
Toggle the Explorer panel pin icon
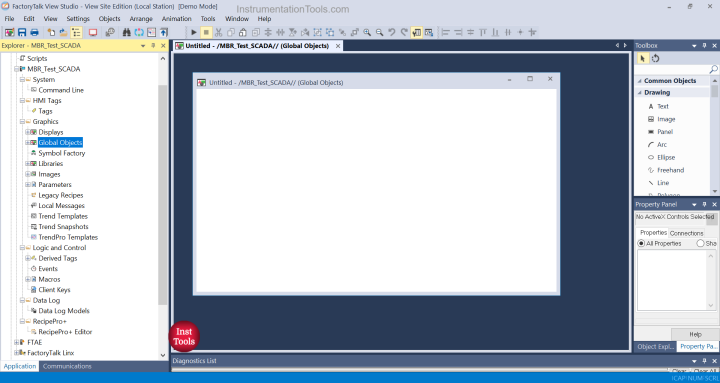tap(153, 45)
